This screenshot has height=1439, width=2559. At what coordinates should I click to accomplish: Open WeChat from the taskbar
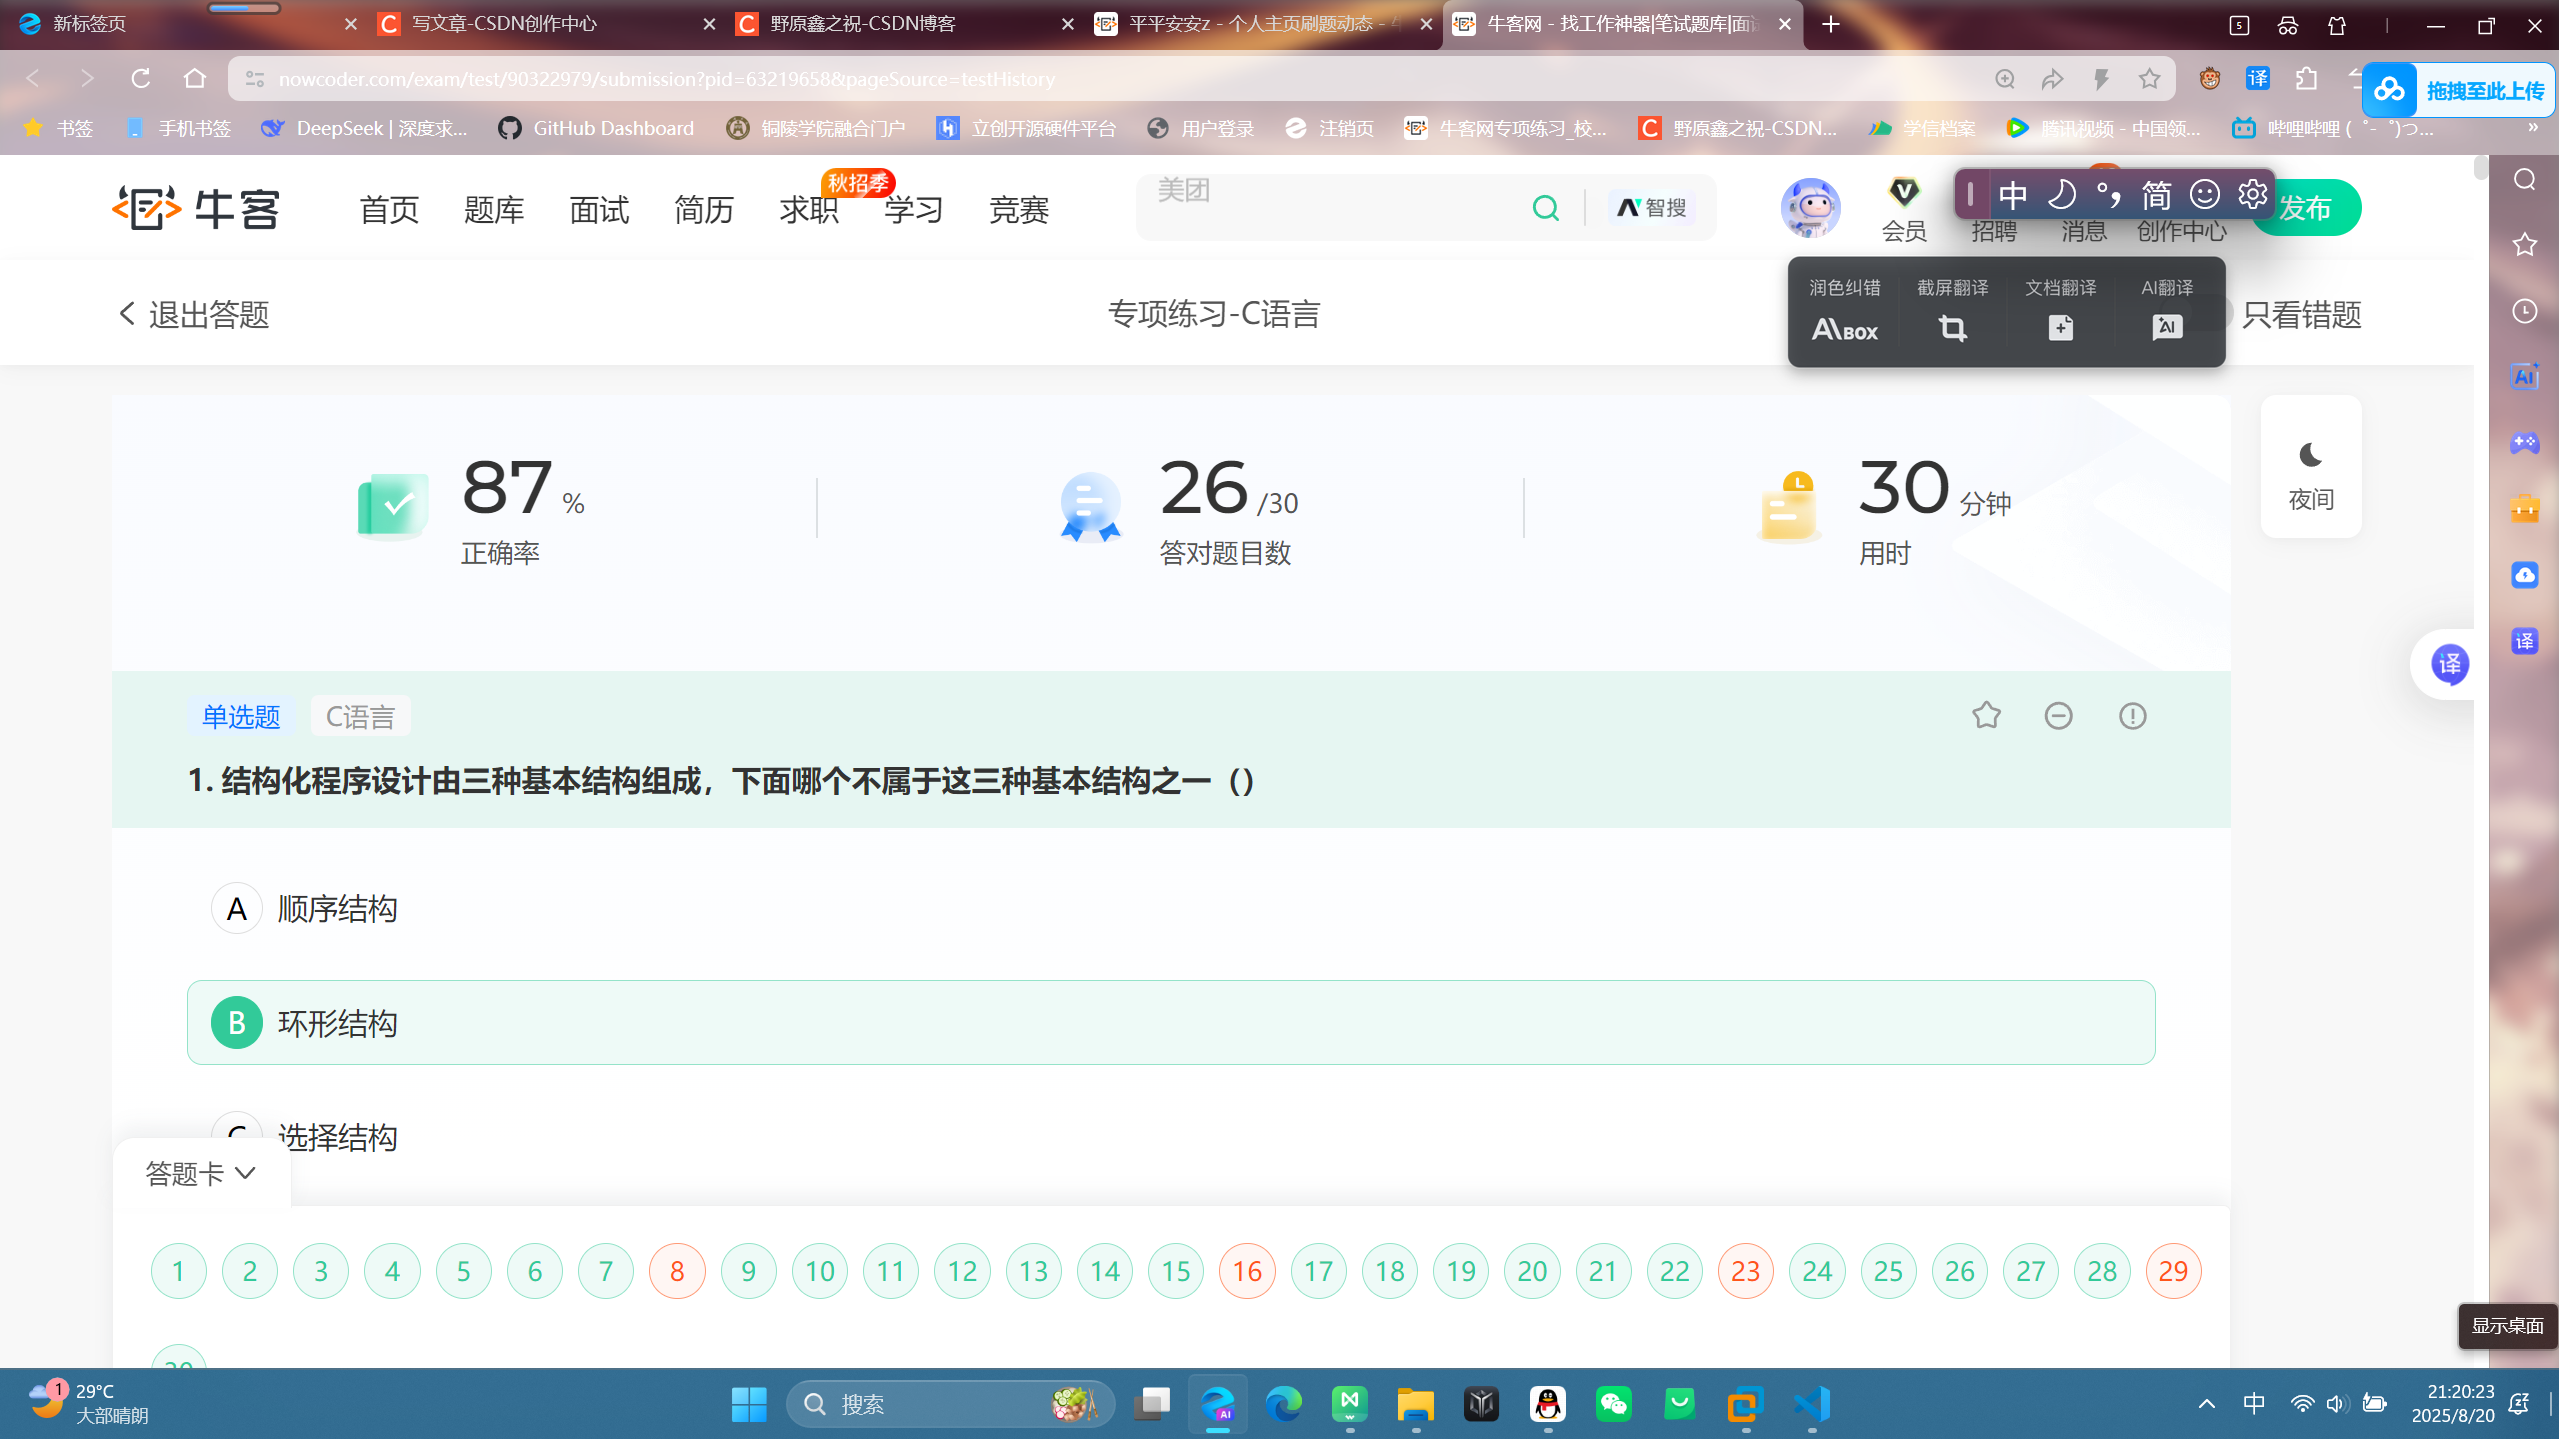pos(1613,1403)
